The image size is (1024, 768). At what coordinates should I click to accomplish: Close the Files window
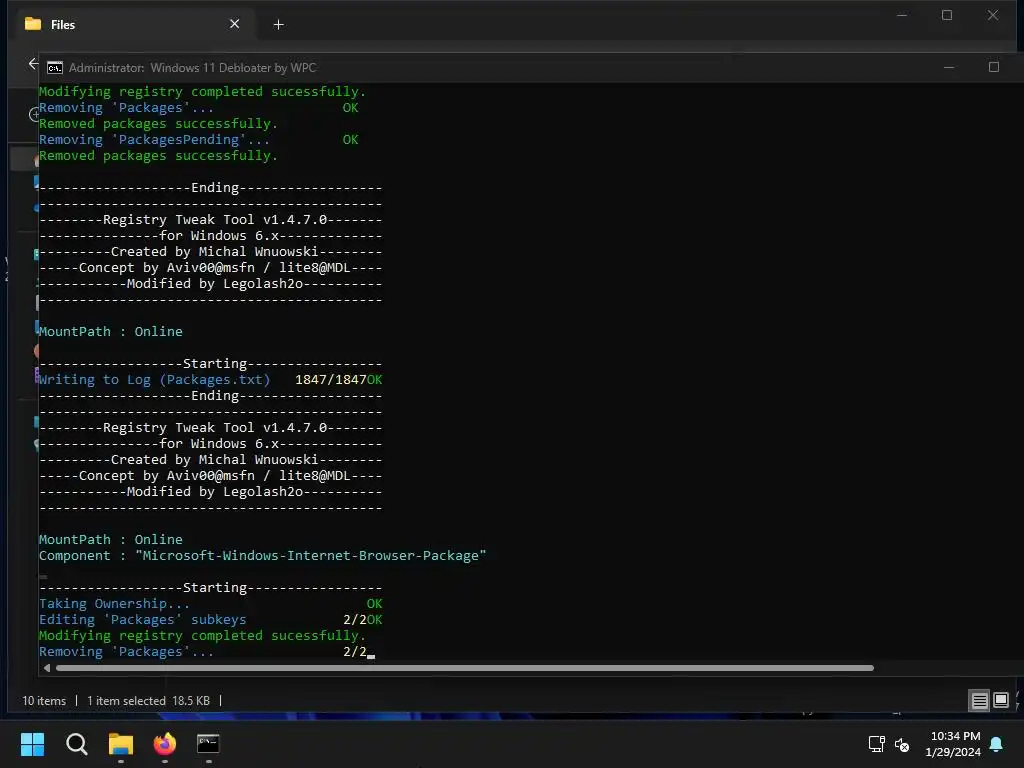993,15
